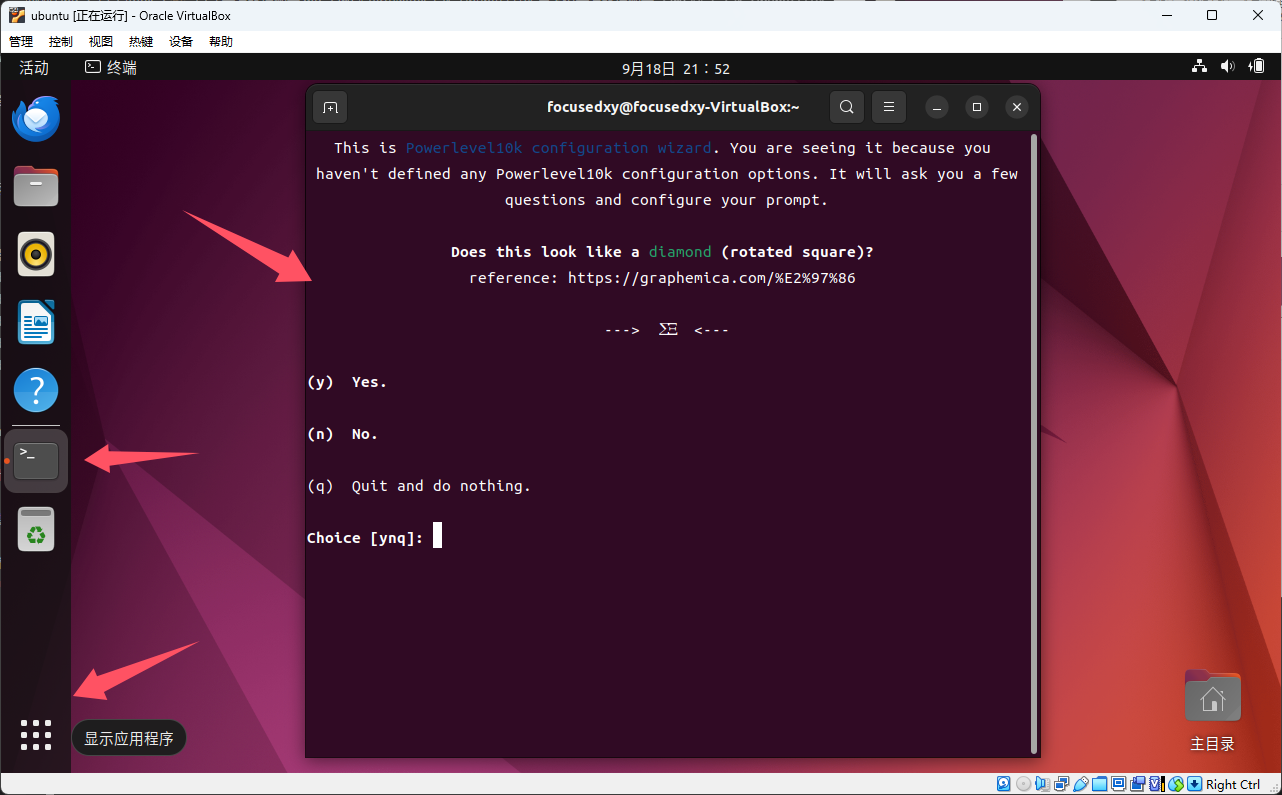Viewport: 1282px width, 795px height.
Task: Click VirtualBox audio status icon
Action: coord(1043,784)
